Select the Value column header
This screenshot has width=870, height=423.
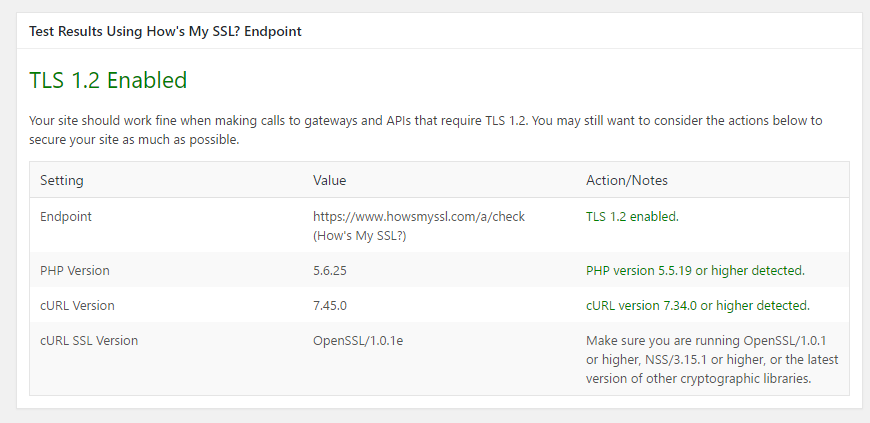pos(329,181)
